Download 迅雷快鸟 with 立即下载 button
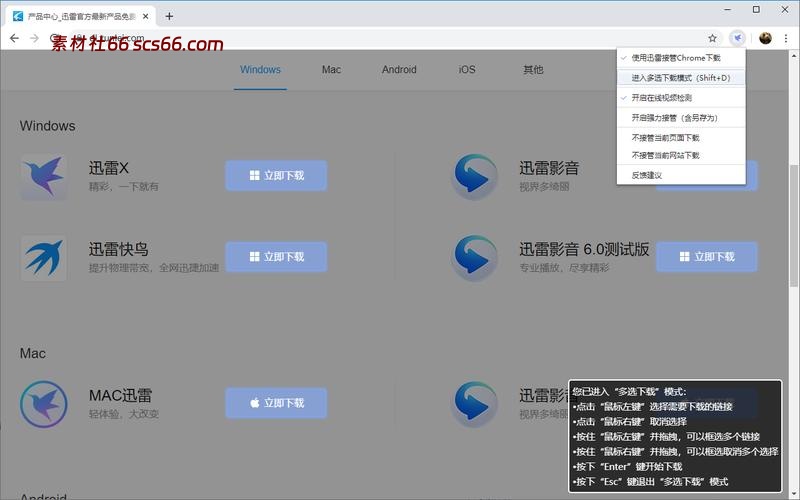 [x=276, y=257]
